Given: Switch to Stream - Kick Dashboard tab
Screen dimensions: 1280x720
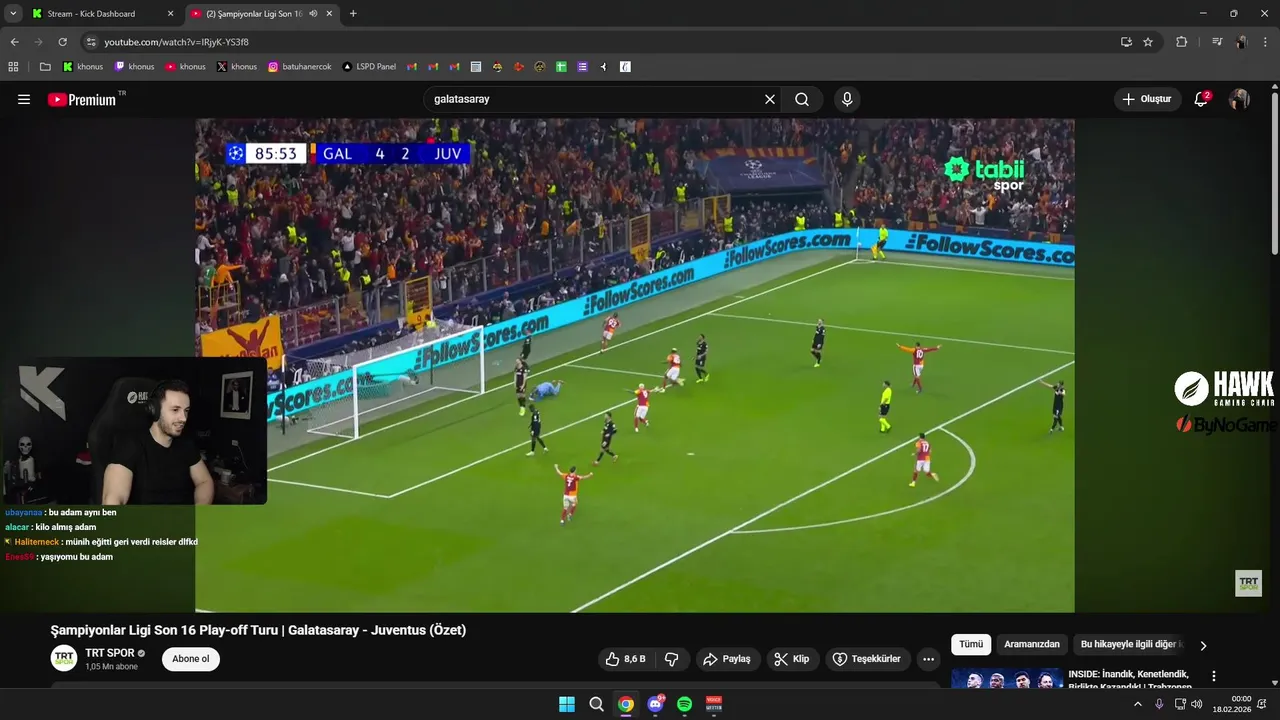Looking at the screenshot, I should [x=102, y=14].
